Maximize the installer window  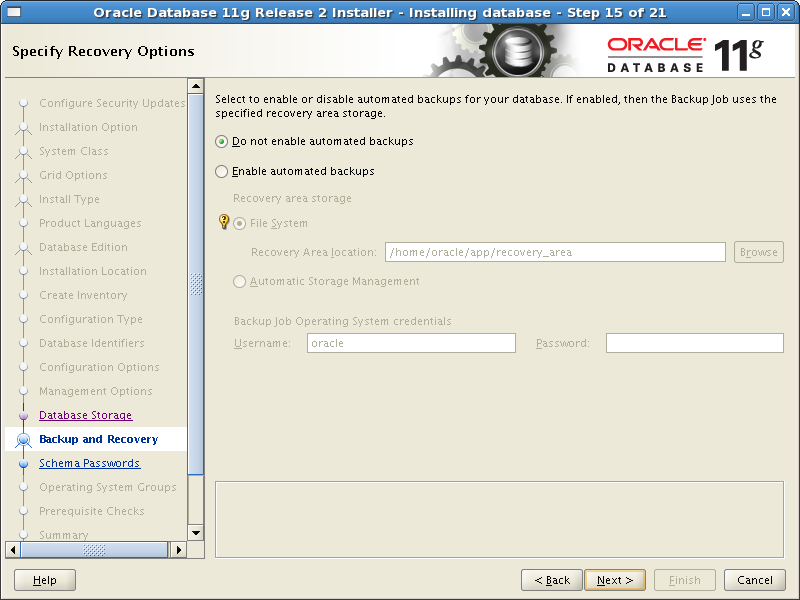point(766,12)
